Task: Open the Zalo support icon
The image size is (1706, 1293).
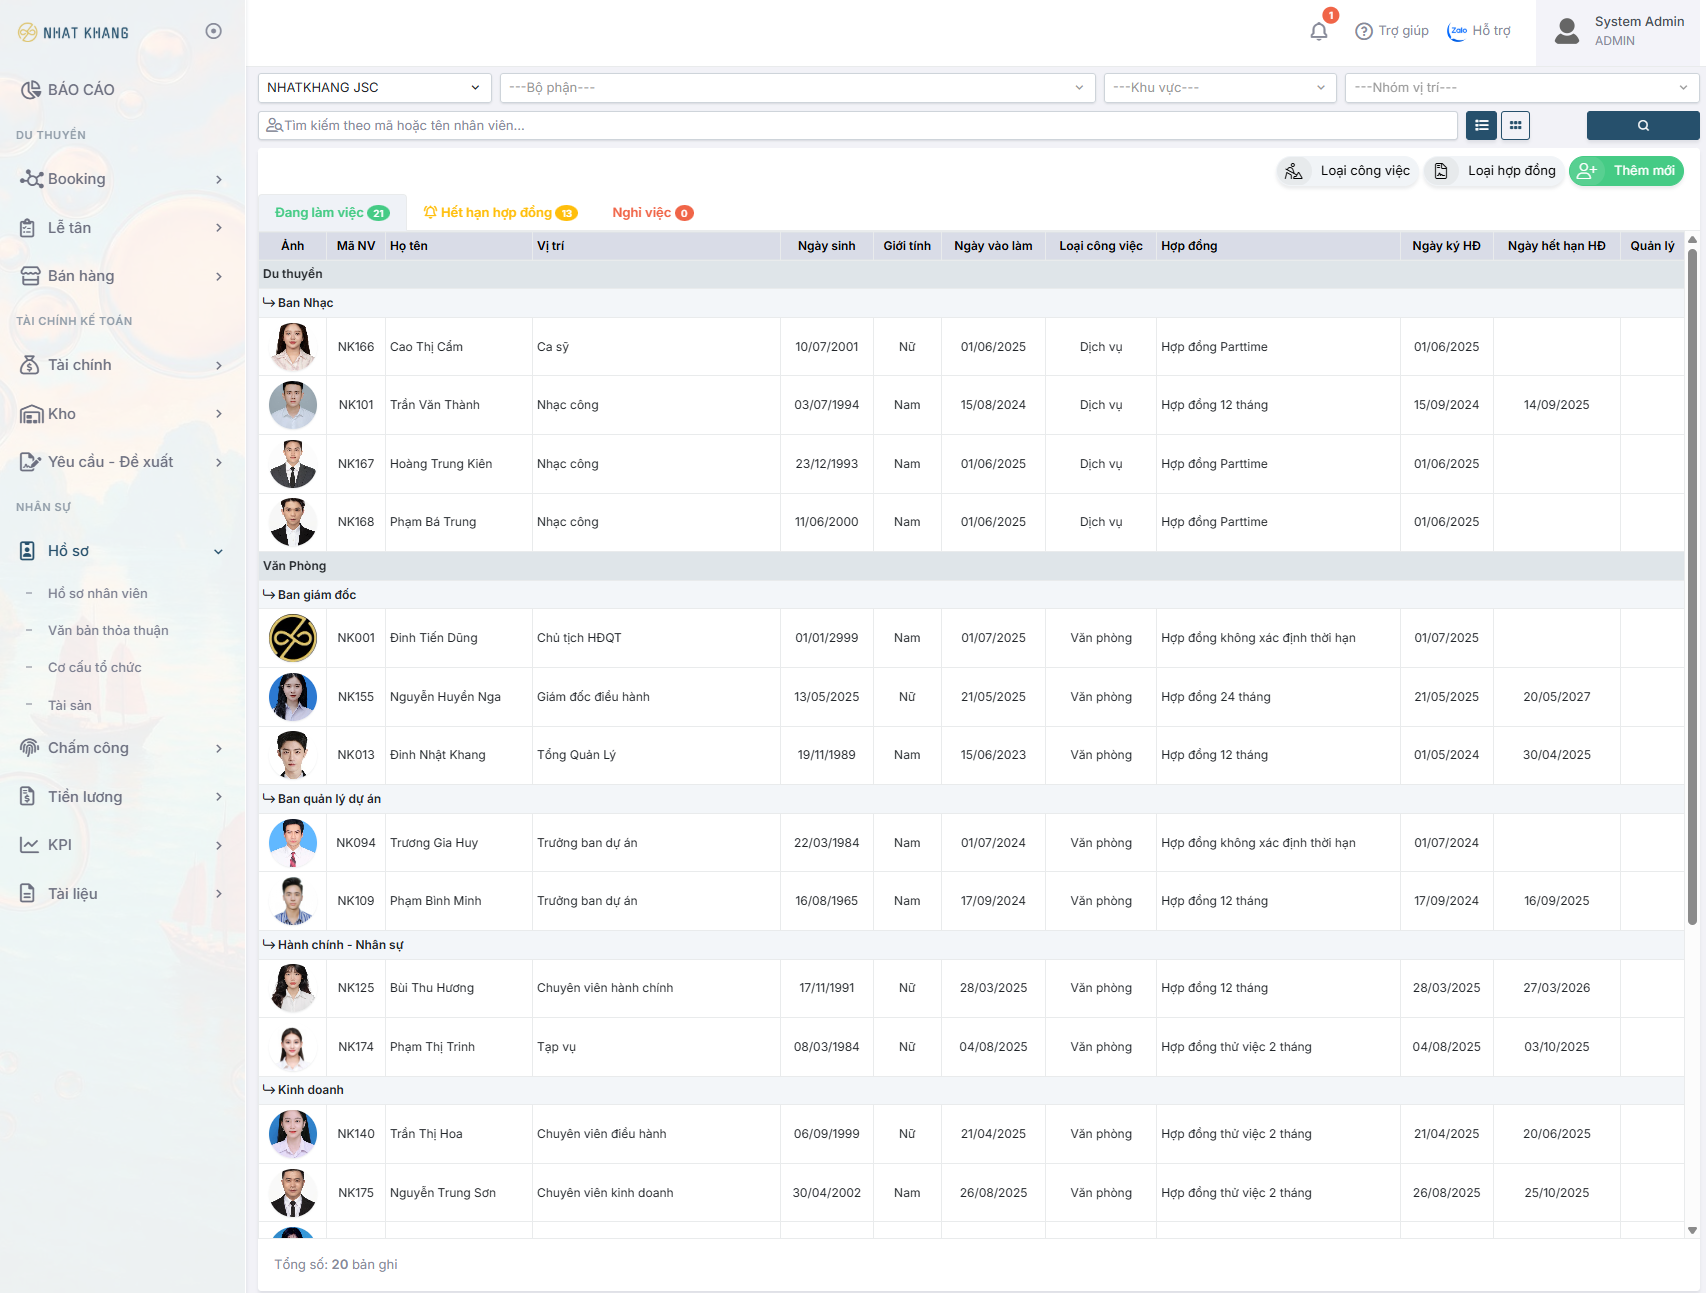Action: 1457,31
